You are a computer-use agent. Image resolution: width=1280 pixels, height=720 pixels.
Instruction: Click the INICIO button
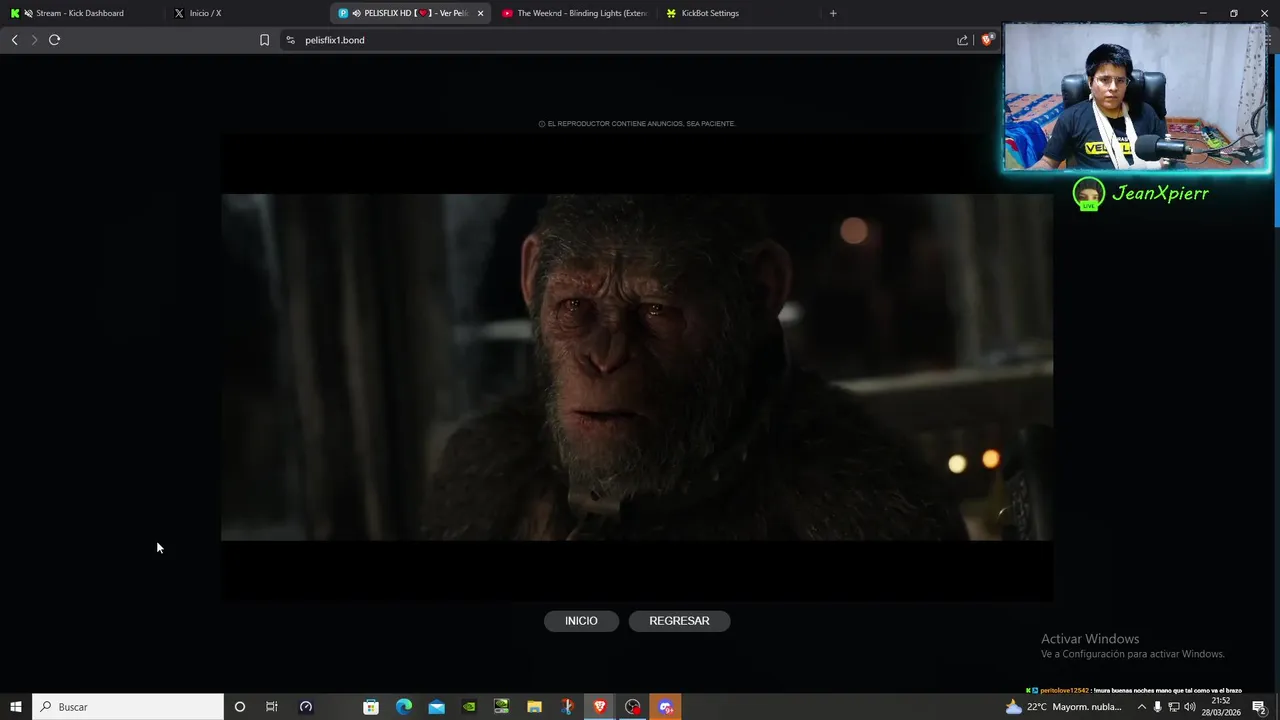click(581, 621)
